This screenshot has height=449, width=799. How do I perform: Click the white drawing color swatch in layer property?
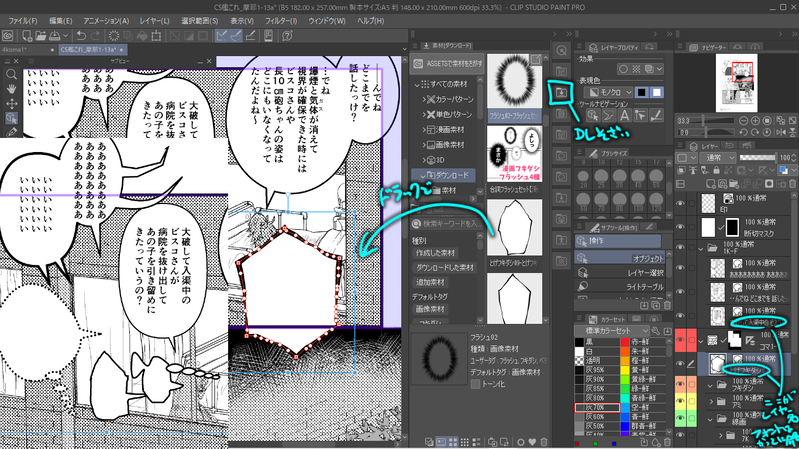pos(657,92)
